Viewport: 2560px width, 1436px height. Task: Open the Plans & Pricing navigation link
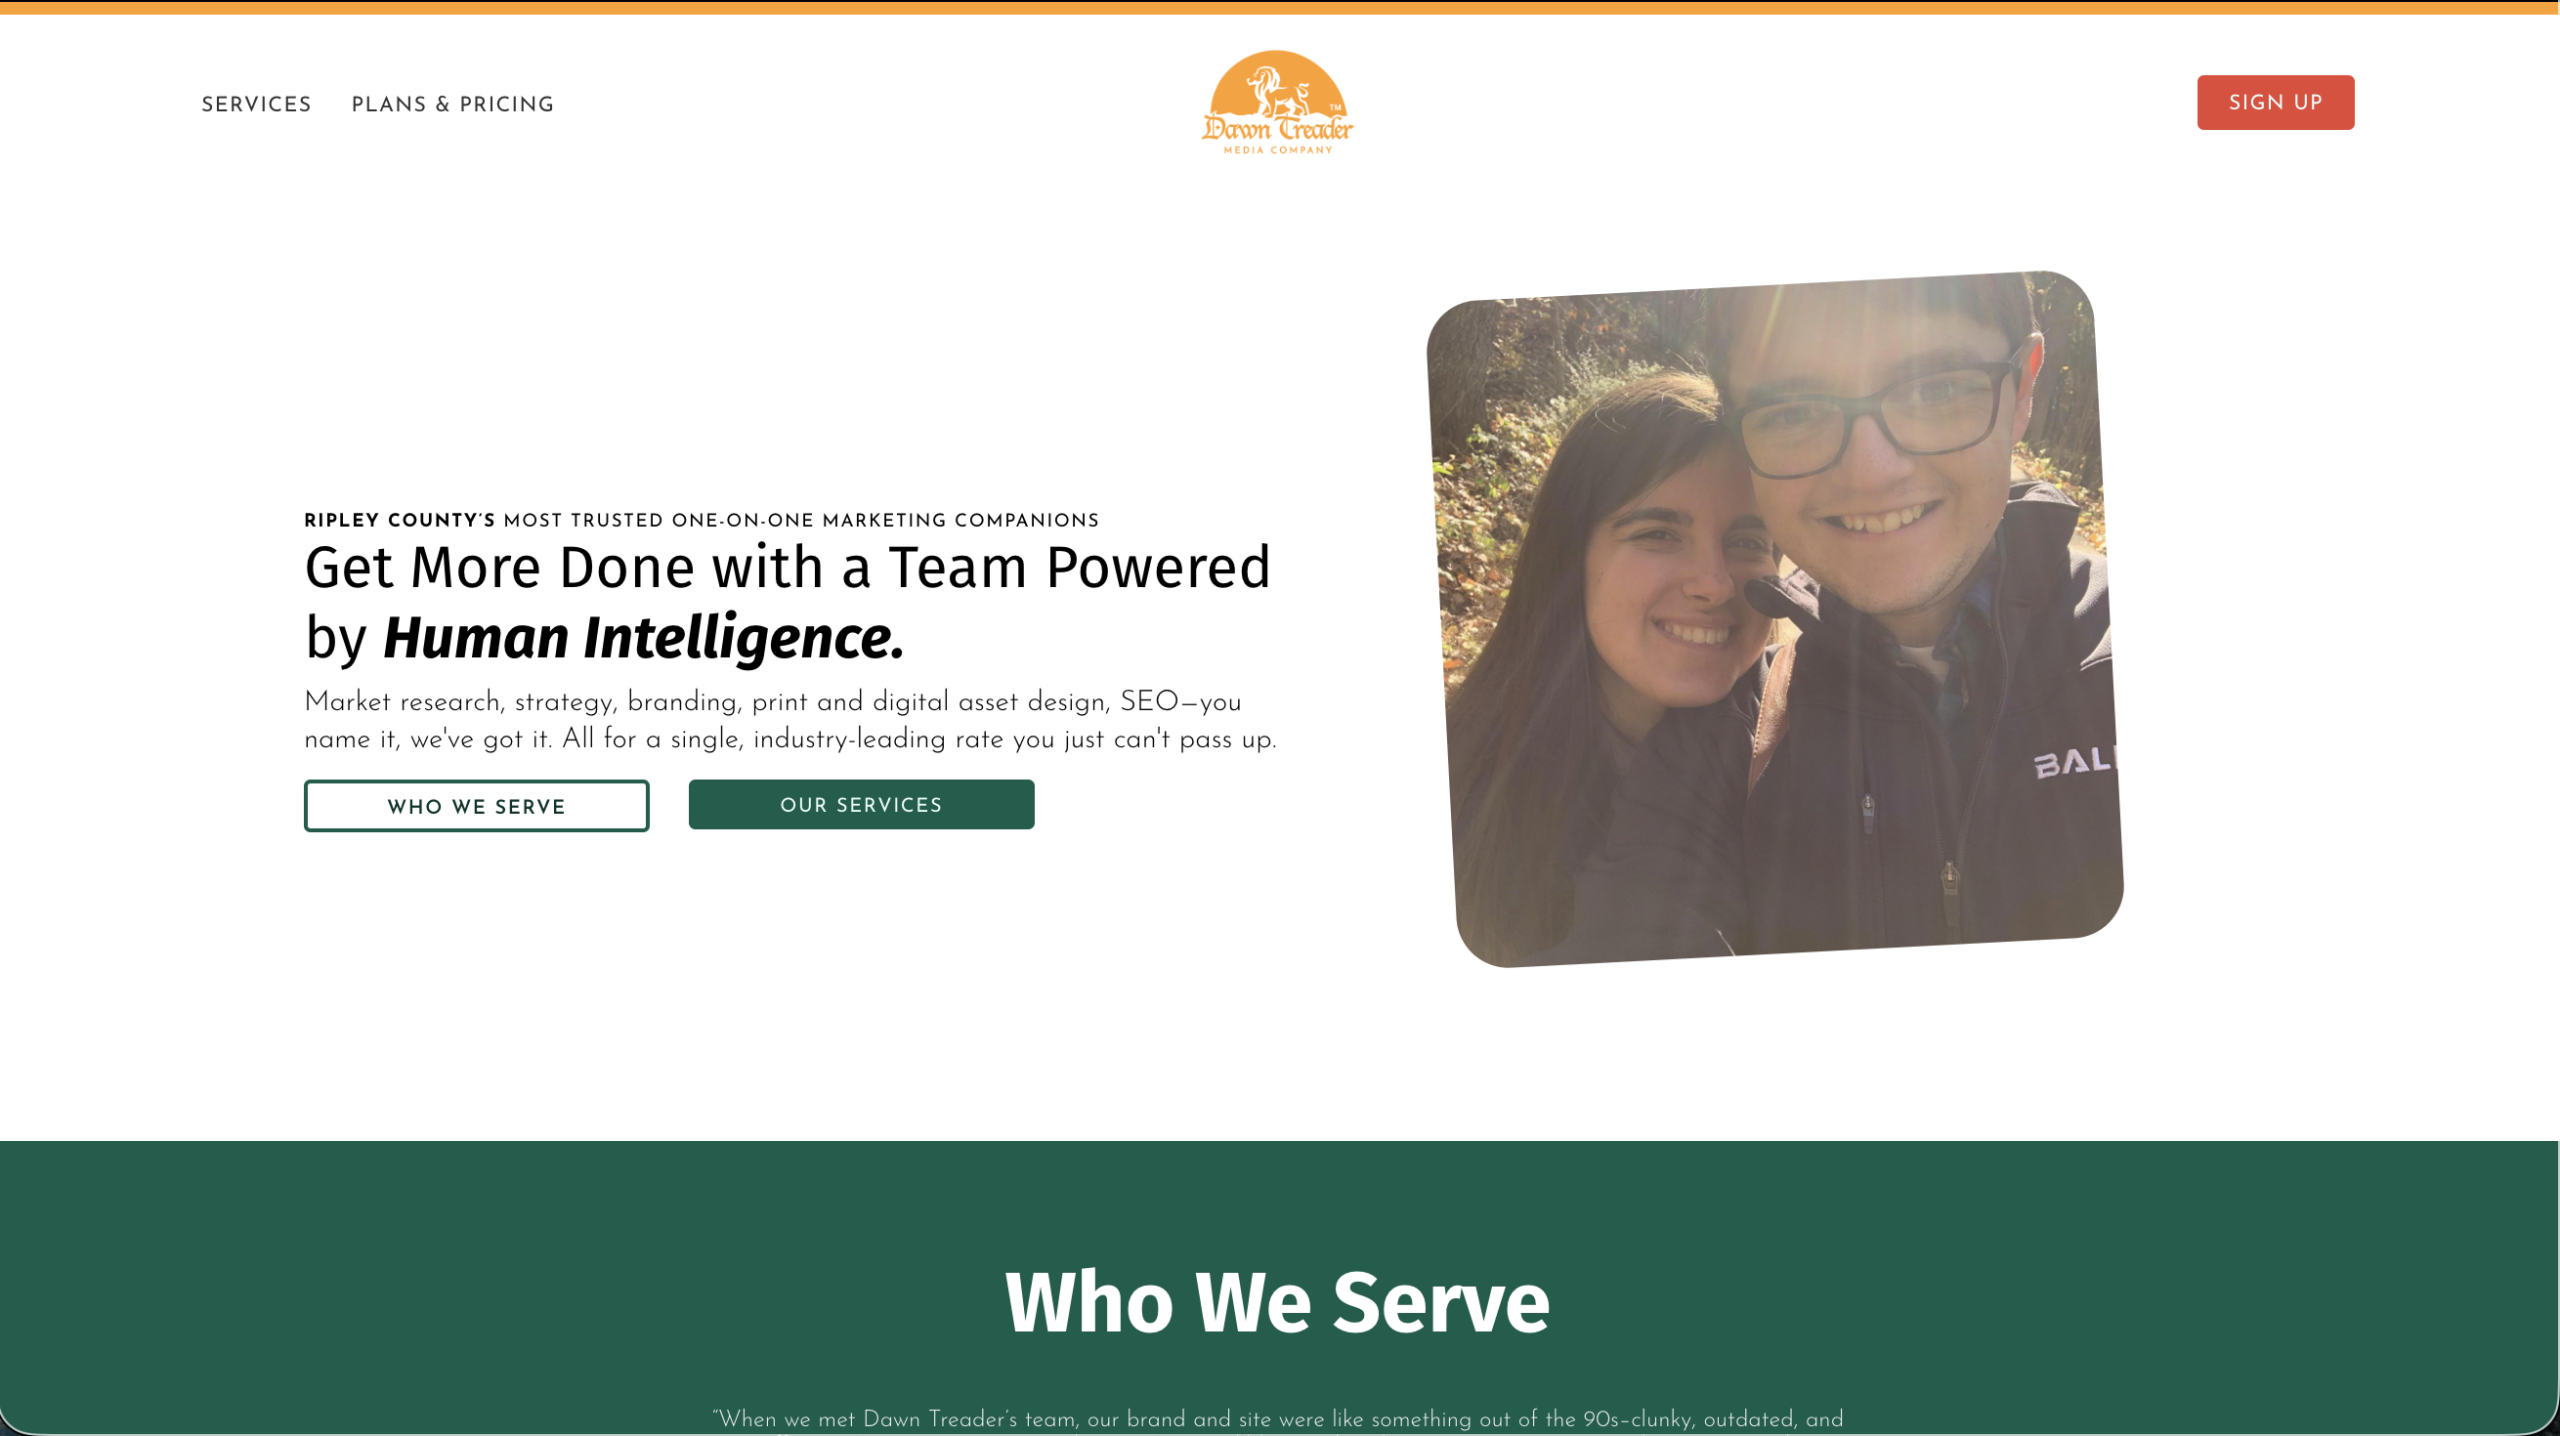pos(452,105)
